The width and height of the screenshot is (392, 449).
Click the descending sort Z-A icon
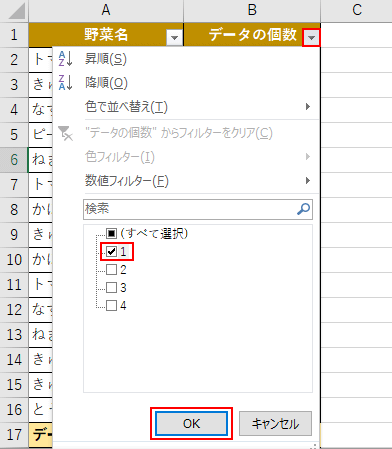(x=65, y=83)
